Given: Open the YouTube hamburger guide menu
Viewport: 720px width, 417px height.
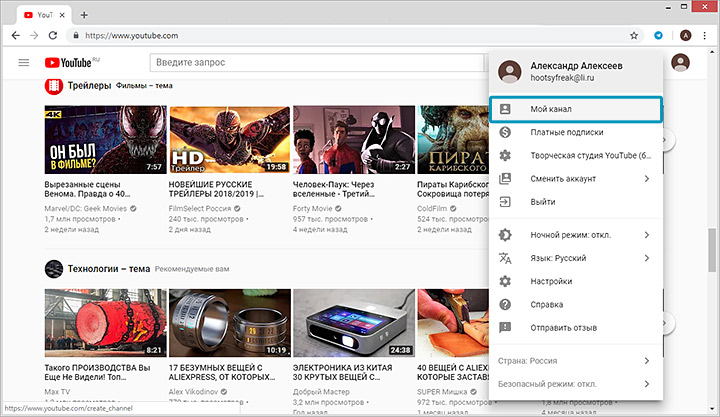Looking at the screenshot, I should (23, 62).
